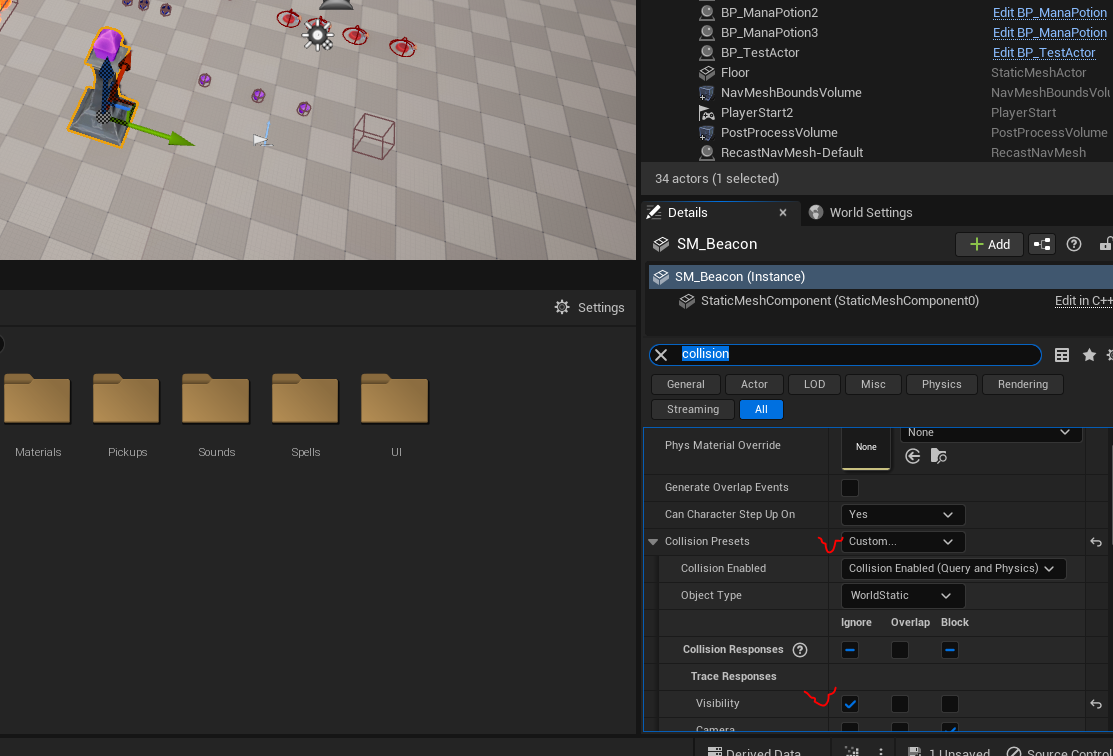Image resolution: width=1113 pixels, height=756 pixels.
Task: Reset Collision Presets to default arrow
Action: click(1096, 542)
